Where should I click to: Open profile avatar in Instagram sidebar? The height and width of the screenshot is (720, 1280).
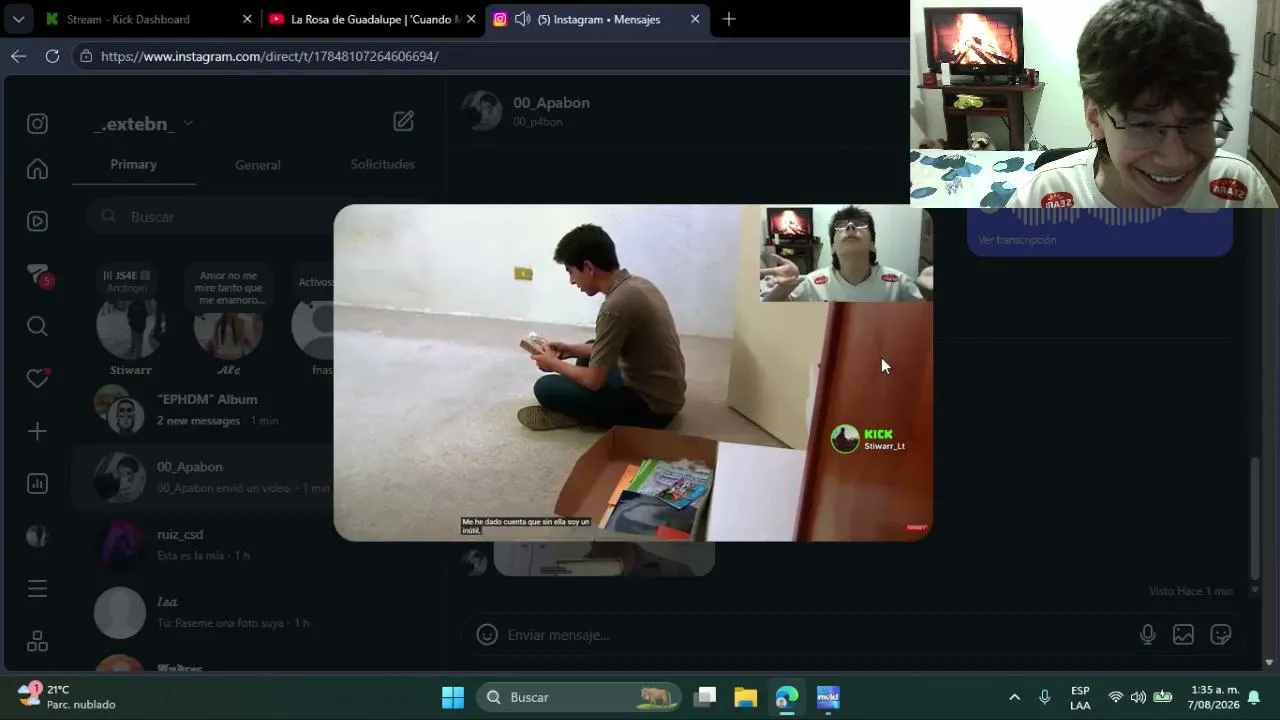tap(37, 536)
